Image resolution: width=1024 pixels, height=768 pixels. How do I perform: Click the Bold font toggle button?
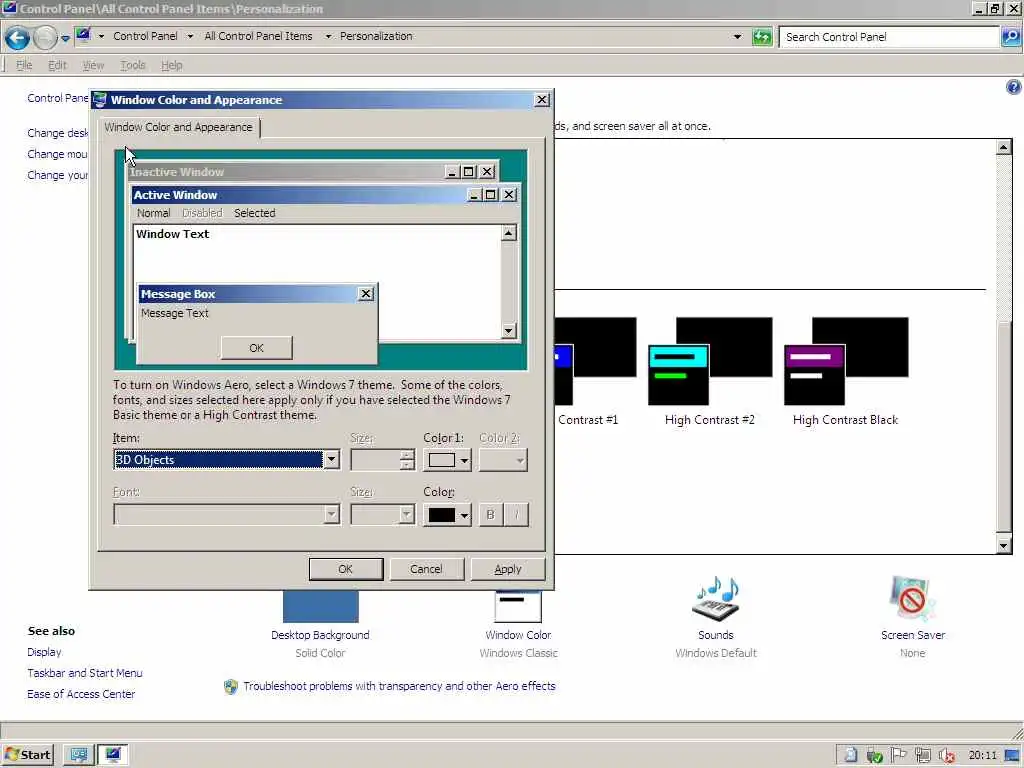click(490, 515)
